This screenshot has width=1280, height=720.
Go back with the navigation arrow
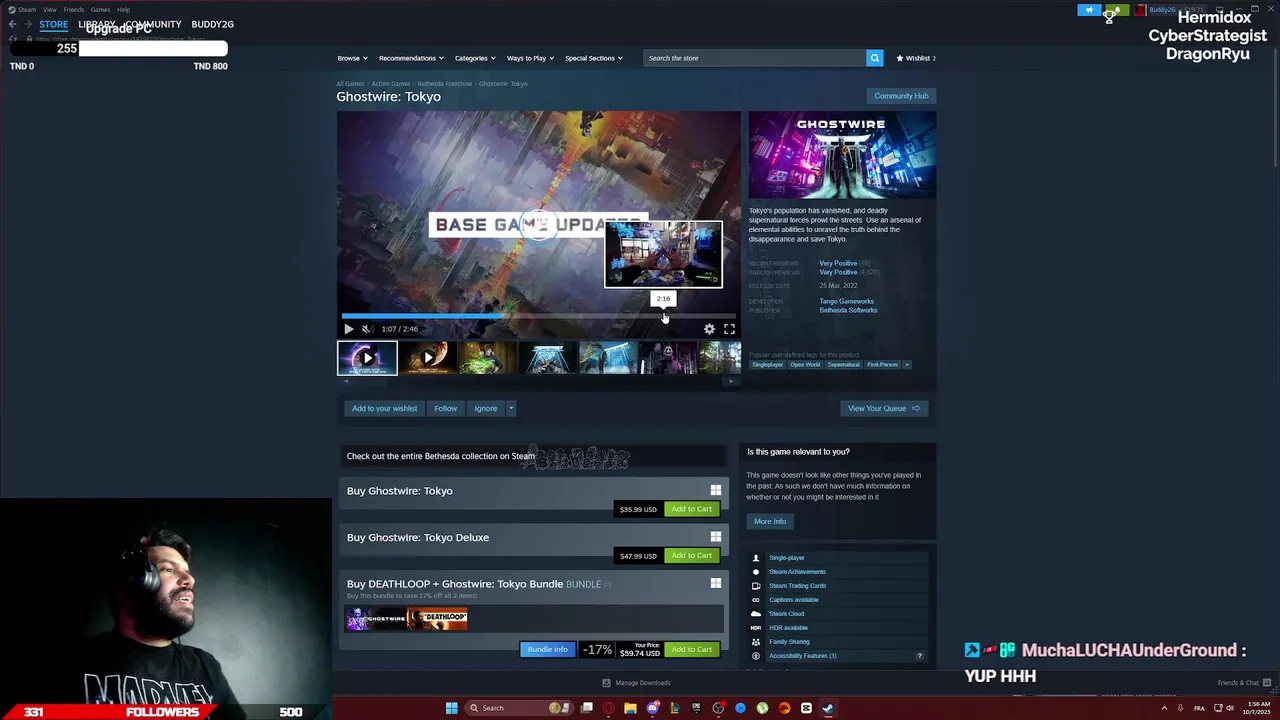(x=12, y=24)
